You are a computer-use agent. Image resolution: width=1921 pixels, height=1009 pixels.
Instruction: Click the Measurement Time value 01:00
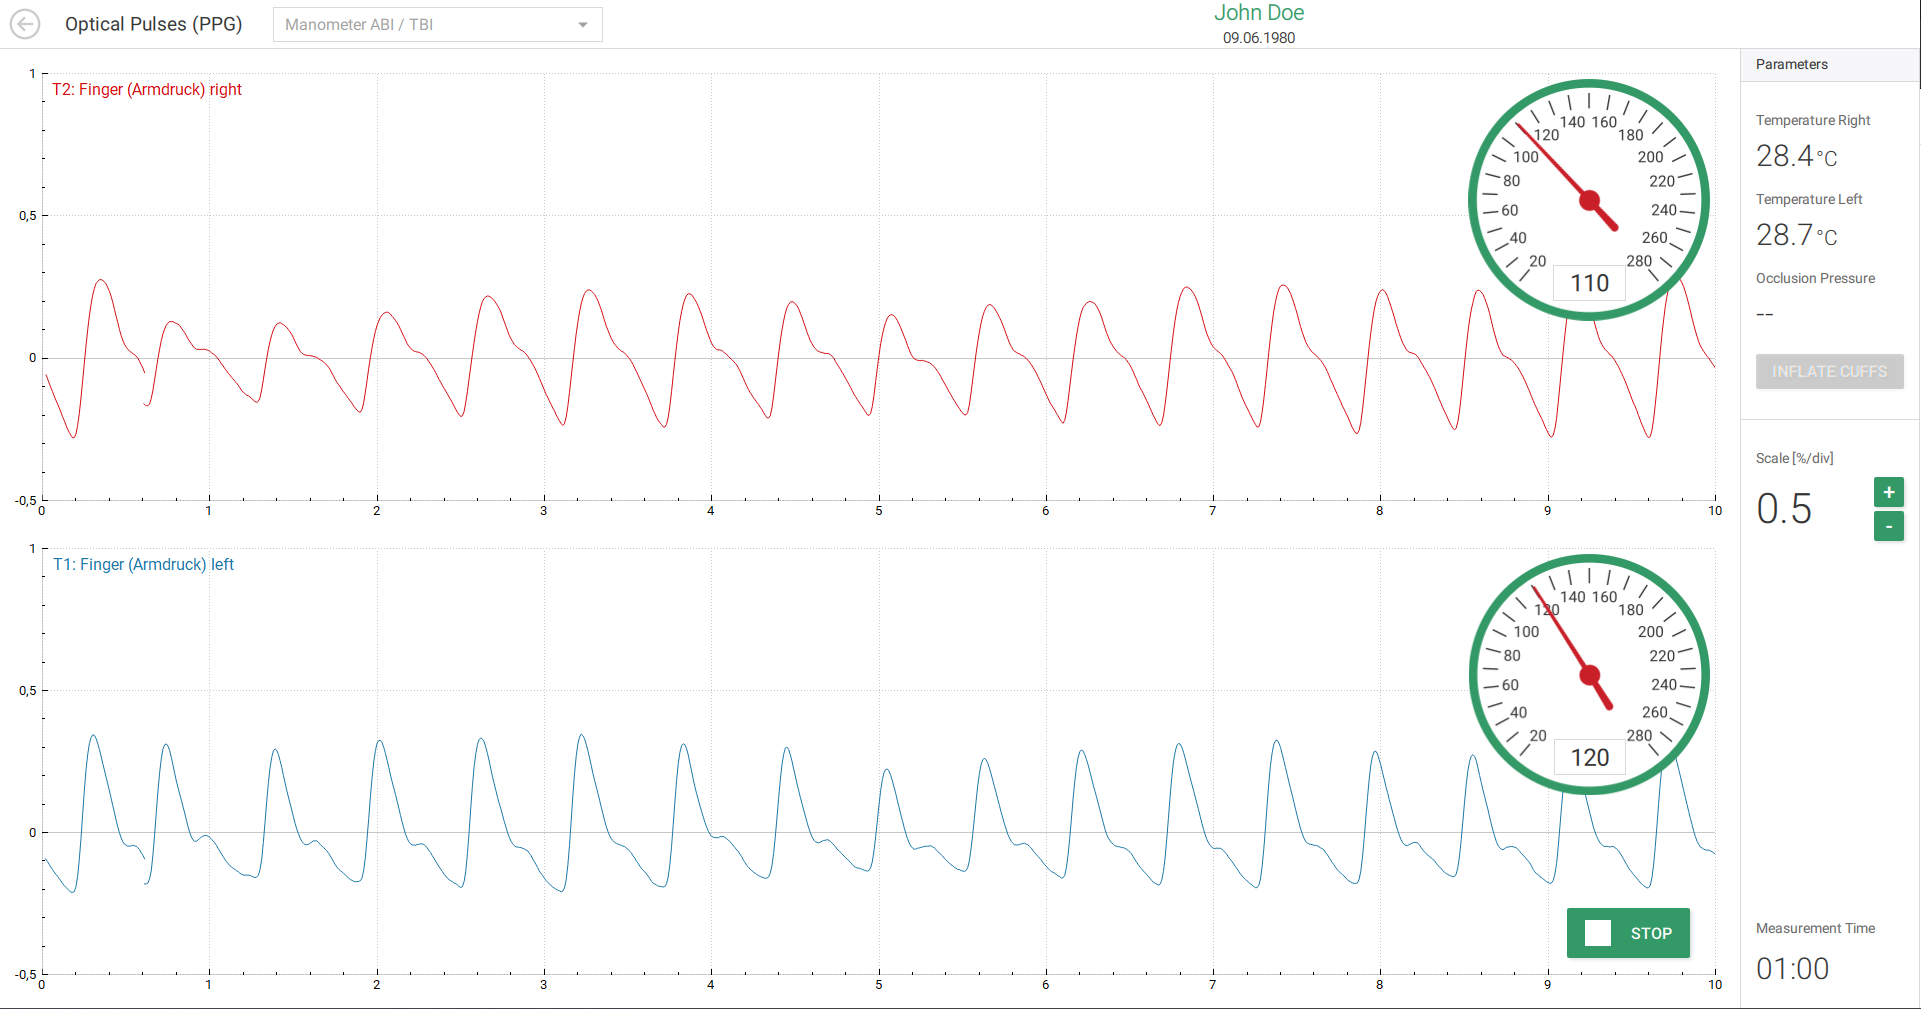click(1793, 969)
